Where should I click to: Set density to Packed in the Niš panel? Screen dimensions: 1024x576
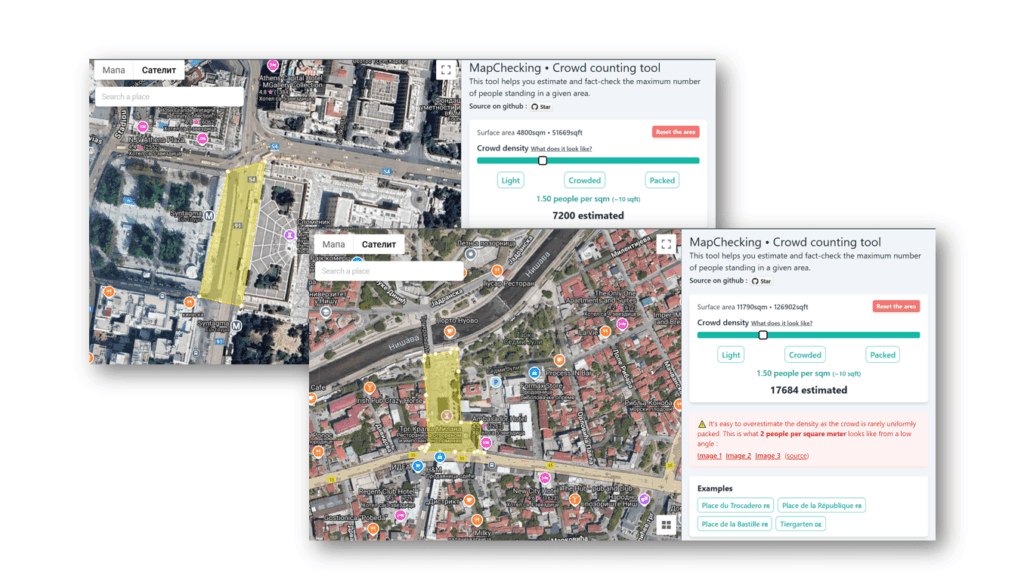pos(882,355)
